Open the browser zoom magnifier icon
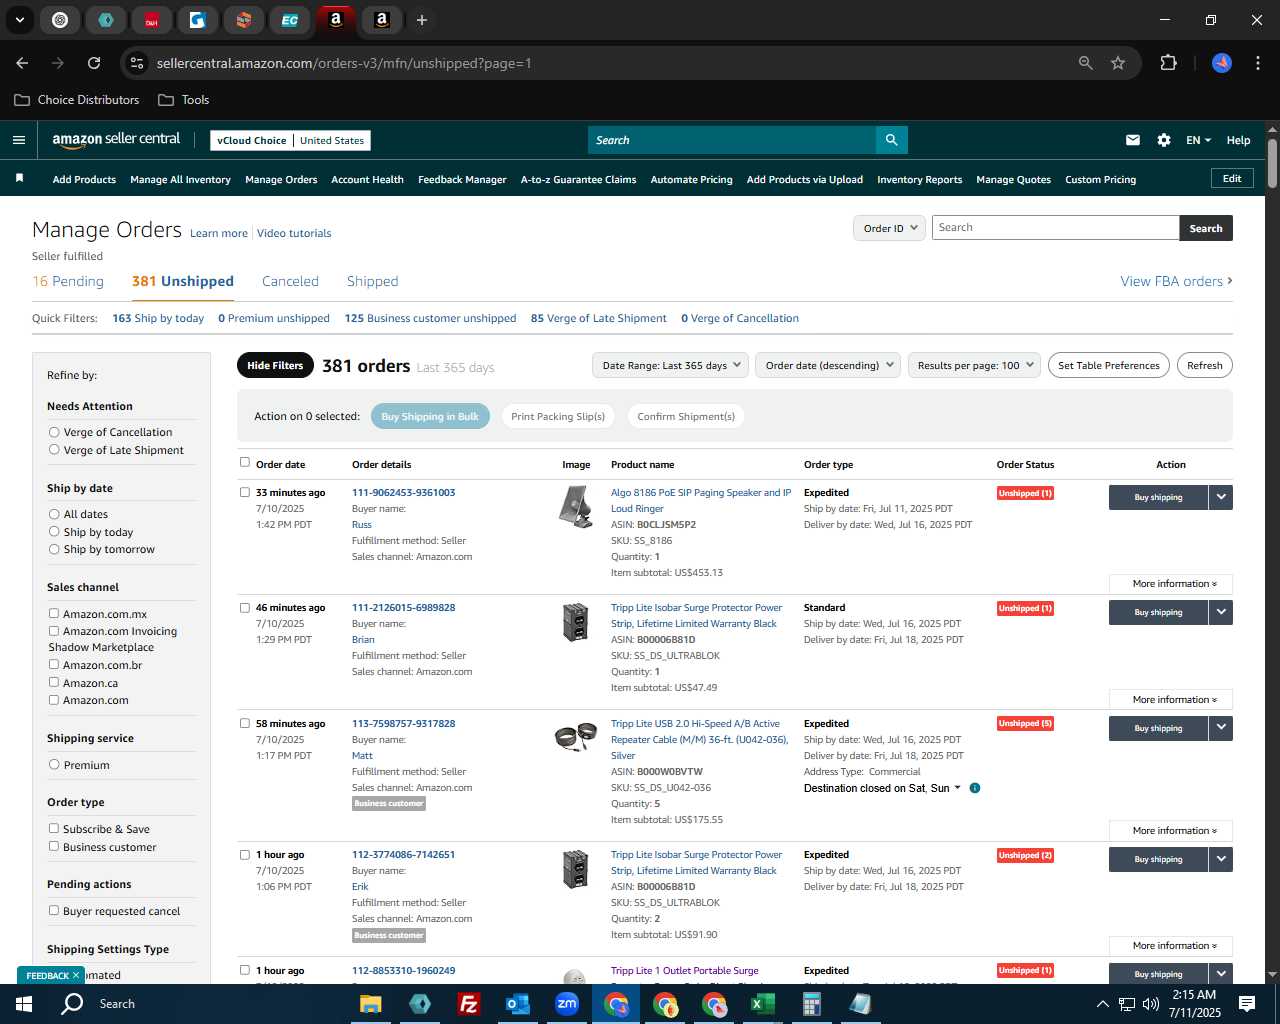 click(1086, 63)
